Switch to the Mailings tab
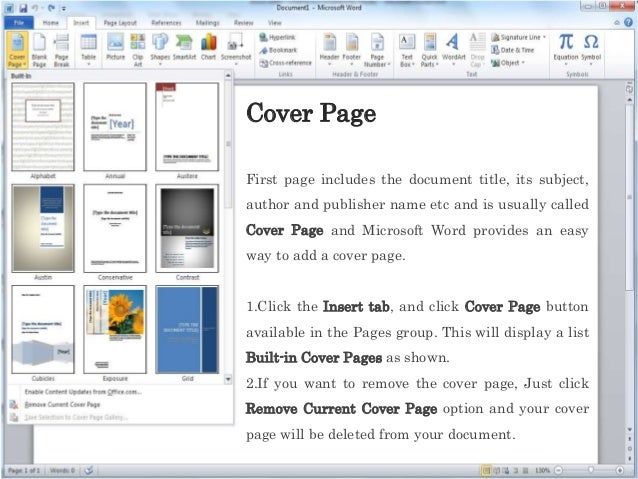This screenshot has height=479, width=638. pos(208,23)
